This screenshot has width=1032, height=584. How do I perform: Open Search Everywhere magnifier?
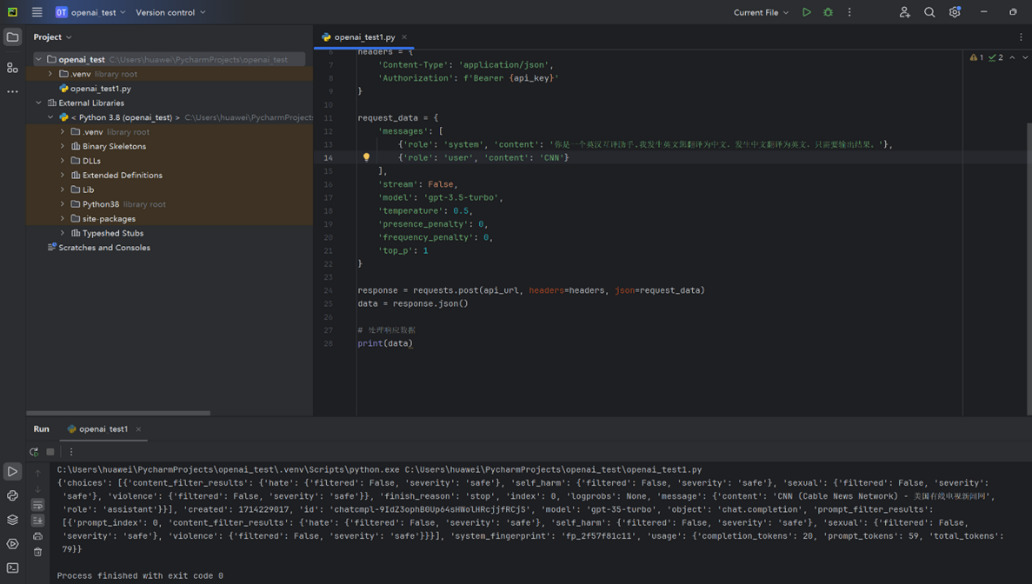click(x=929, y=12)
